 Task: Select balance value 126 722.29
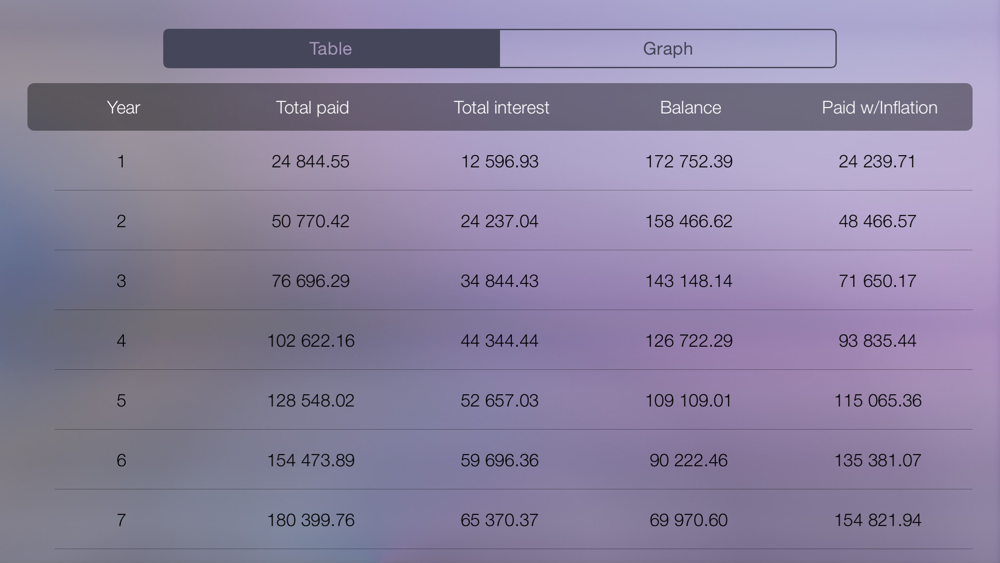(x=688, y=341)
